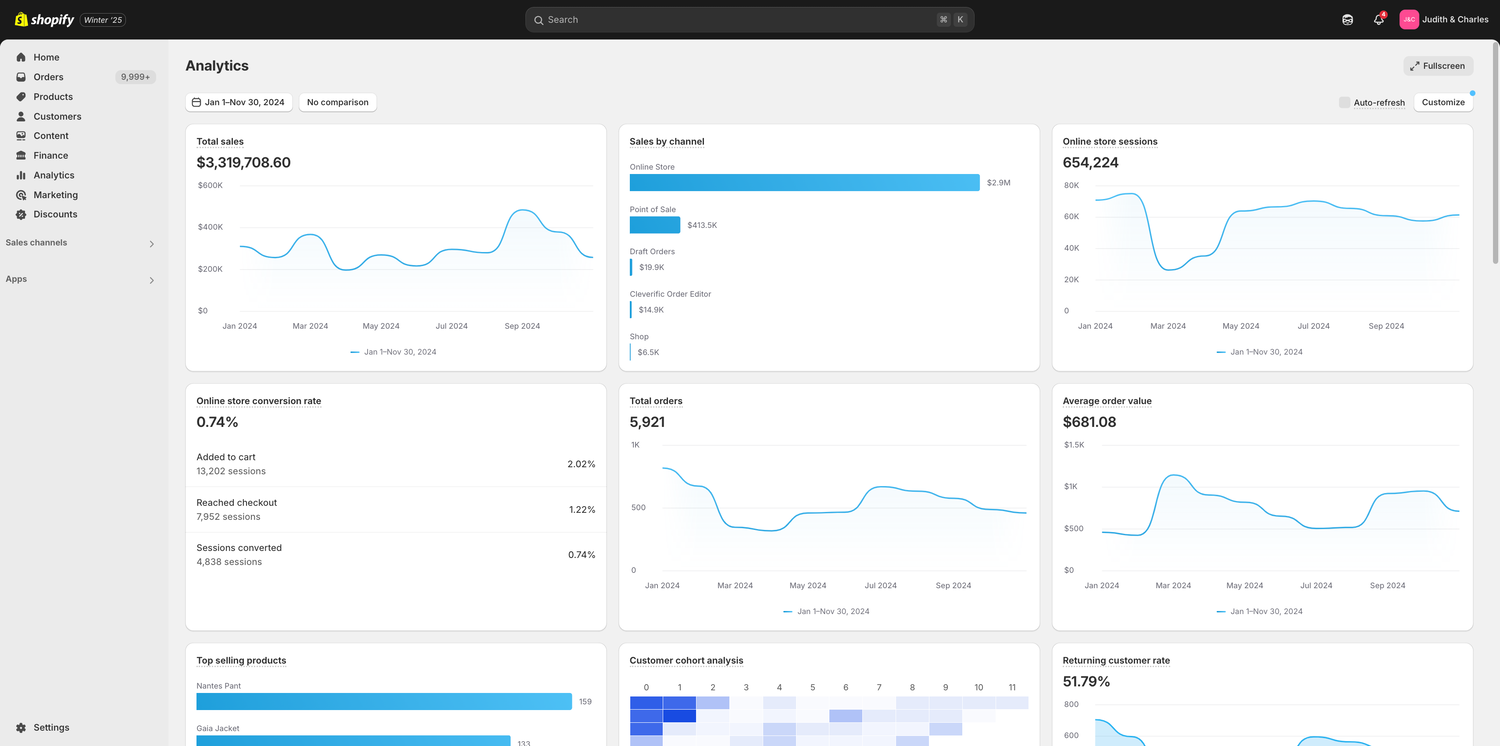Open the Discounts badge icon

tap(21, 214)
